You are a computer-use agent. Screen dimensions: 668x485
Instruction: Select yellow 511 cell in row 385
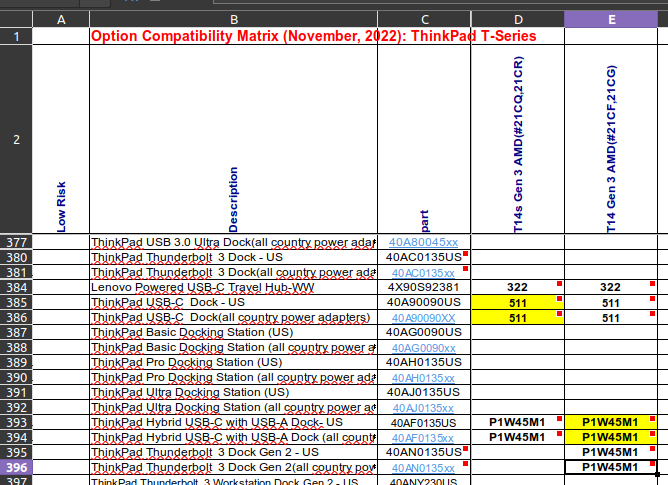(518, 303)
